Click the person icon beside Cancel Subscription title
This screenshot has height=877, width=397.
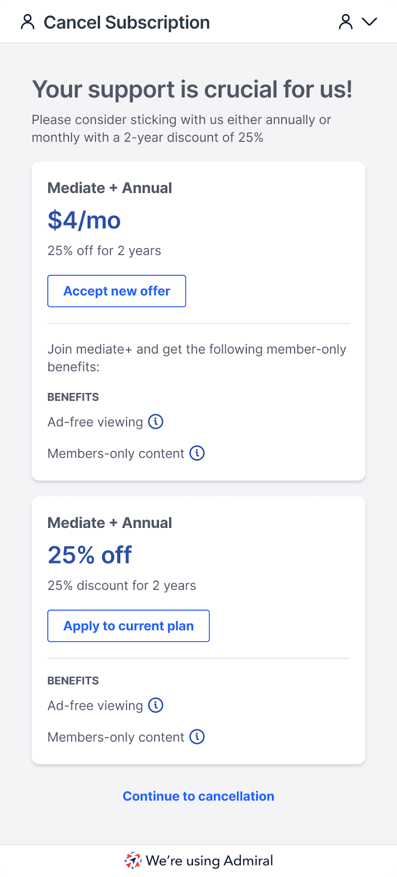[x=27, y=22]
